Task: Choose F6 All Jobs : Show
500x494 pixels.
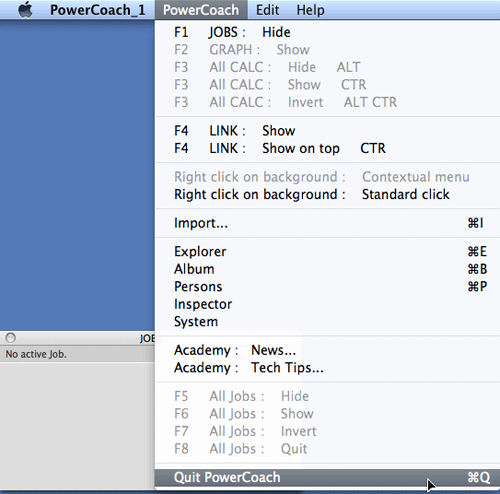Action: (327, 414)
